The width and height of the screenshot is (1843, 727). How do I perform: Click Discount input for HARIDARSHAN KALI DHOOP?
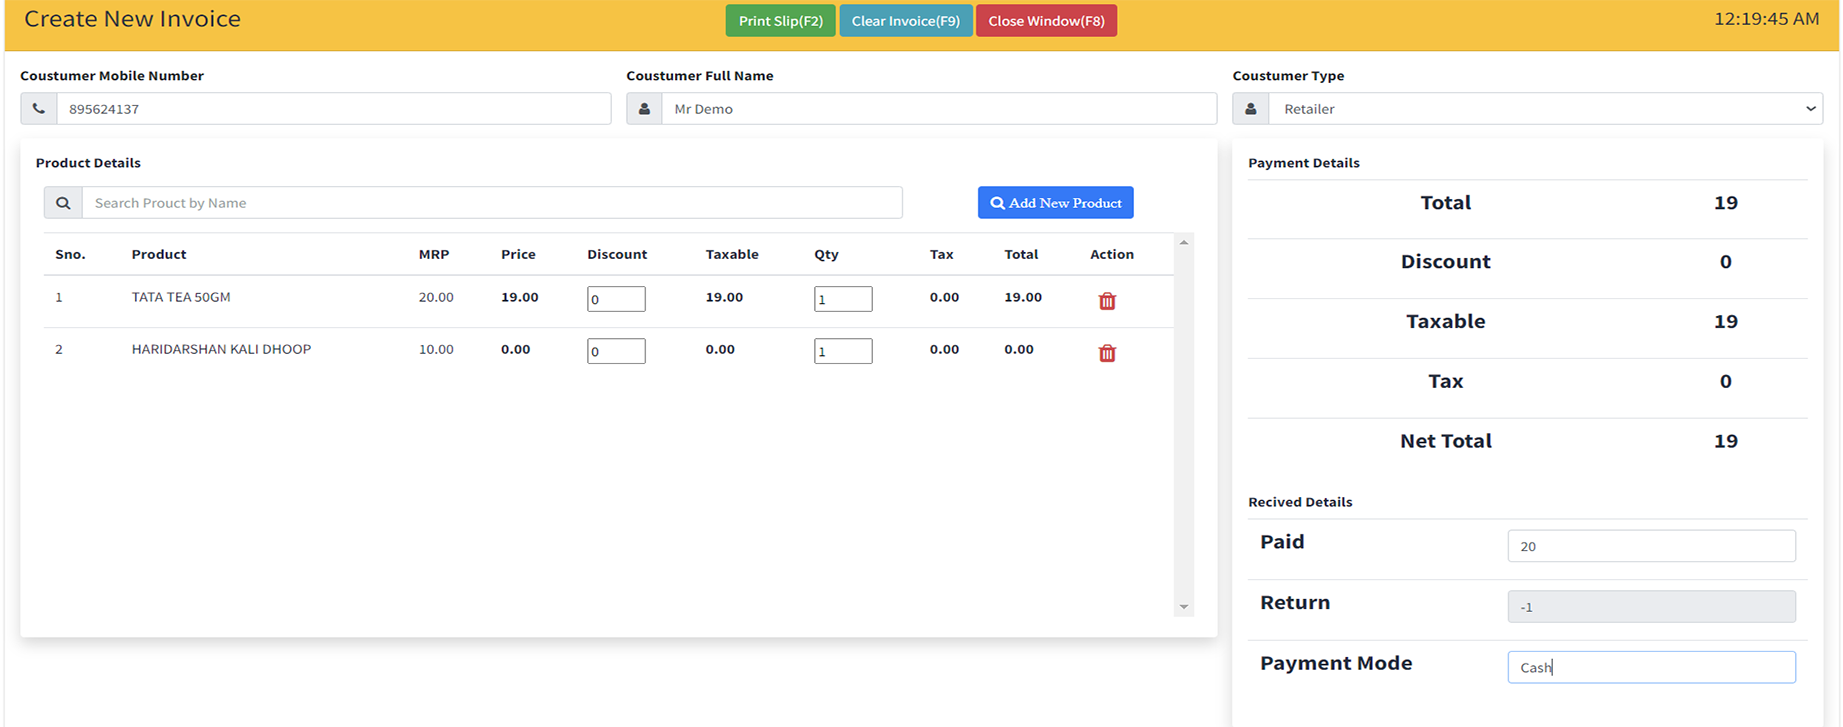pyautogui.click(x=616, y=351)
